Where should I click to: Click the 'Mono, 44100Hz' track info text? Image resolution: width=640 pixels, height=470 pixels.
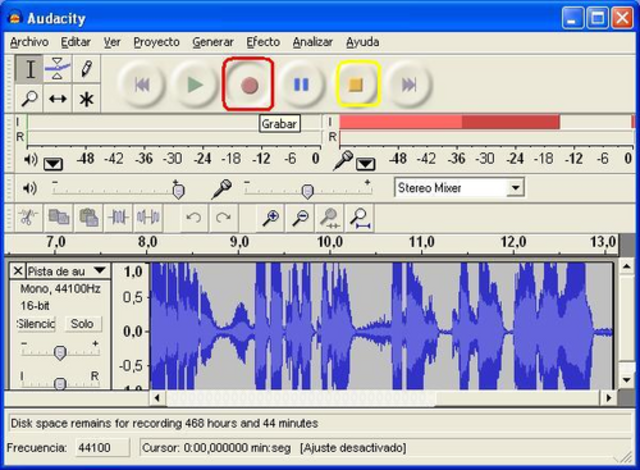[x=60, y=289]
